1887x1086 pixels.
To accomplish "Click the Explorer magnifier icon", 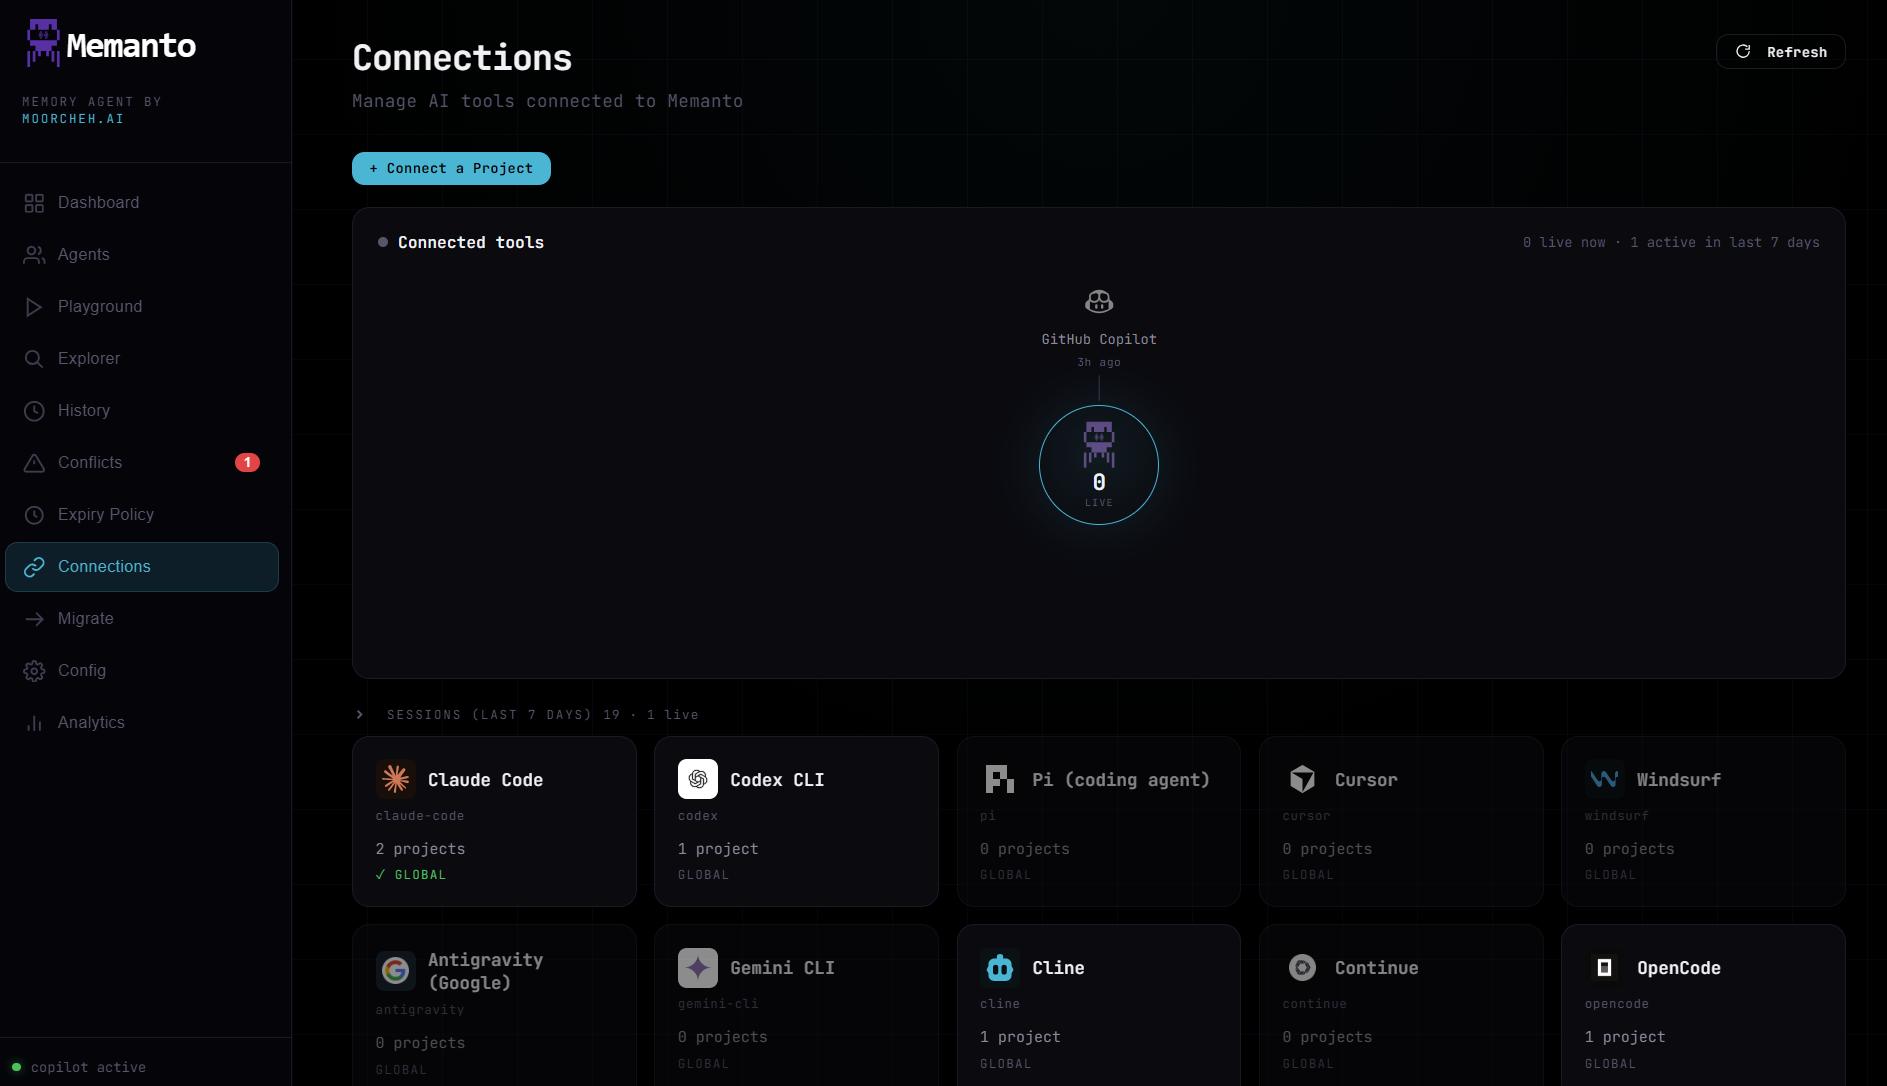I will (34, 359).
